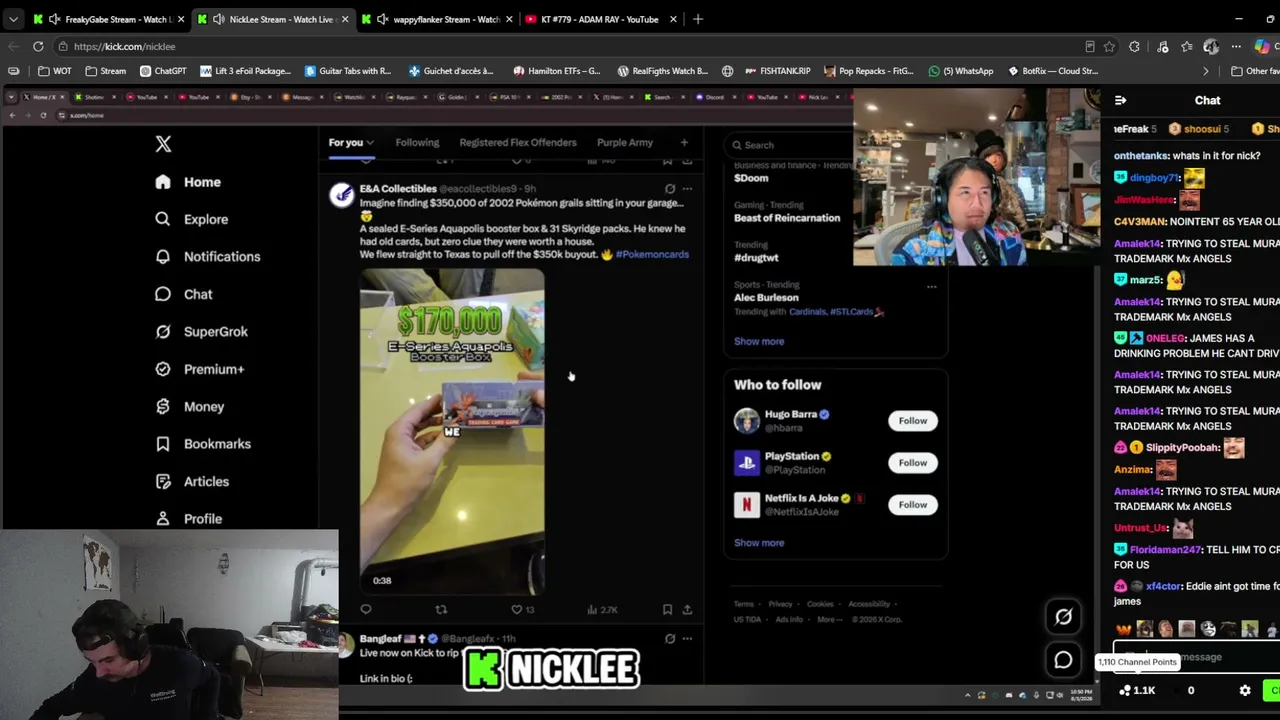Viewport: 1280px width, 720px height.
Task: Follow Hugo Barra
Action: pyautogui.click(x=913, y=421)
